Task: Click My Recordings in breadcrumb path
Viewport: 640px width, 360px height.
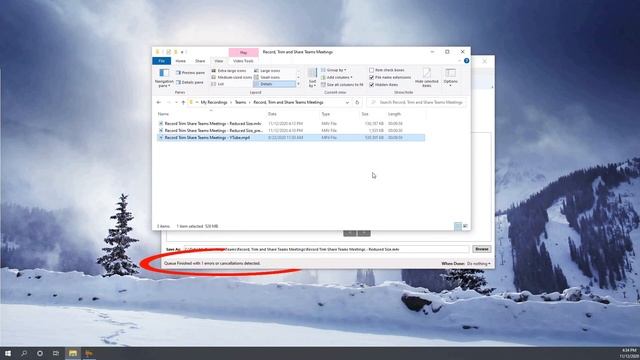Action: tap(214, 102)
